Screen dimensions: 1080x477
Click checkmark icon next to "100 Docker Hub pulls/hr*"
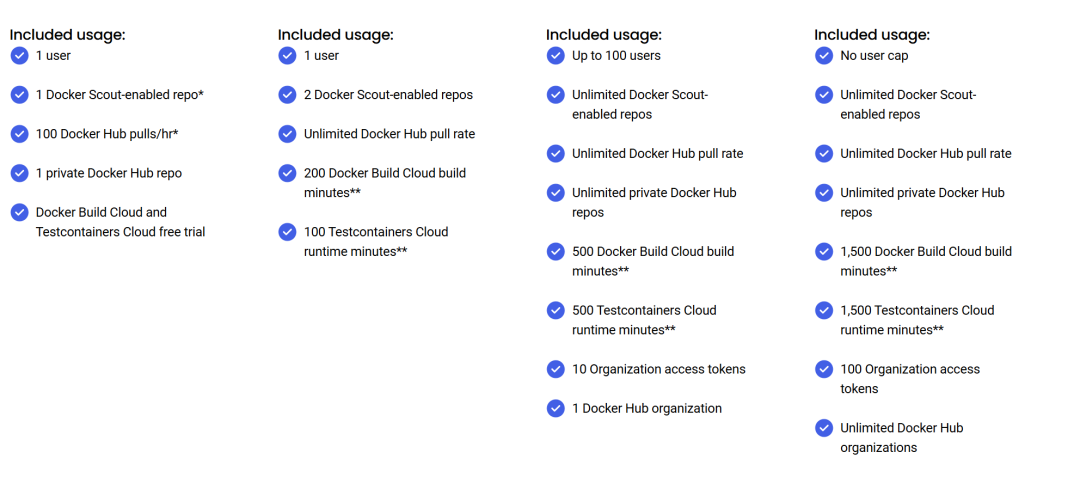coord(19,134)
